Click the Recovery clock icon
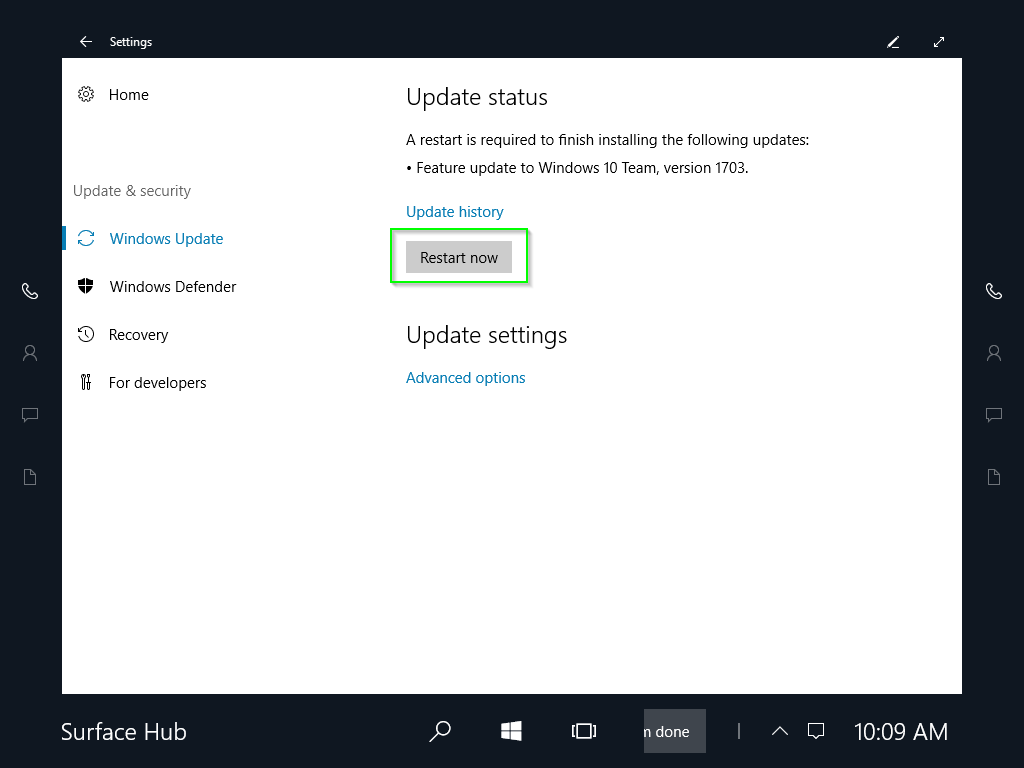Screen dimensions: 1024x768 pos(86,334)
